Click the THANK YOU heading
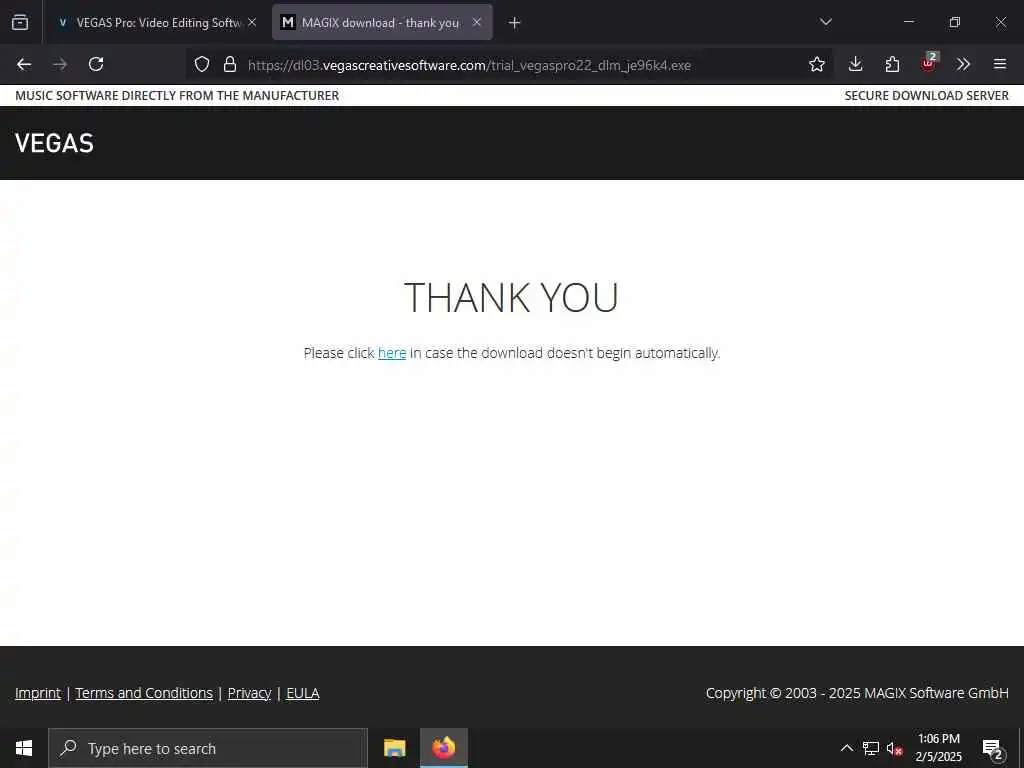 511,297
